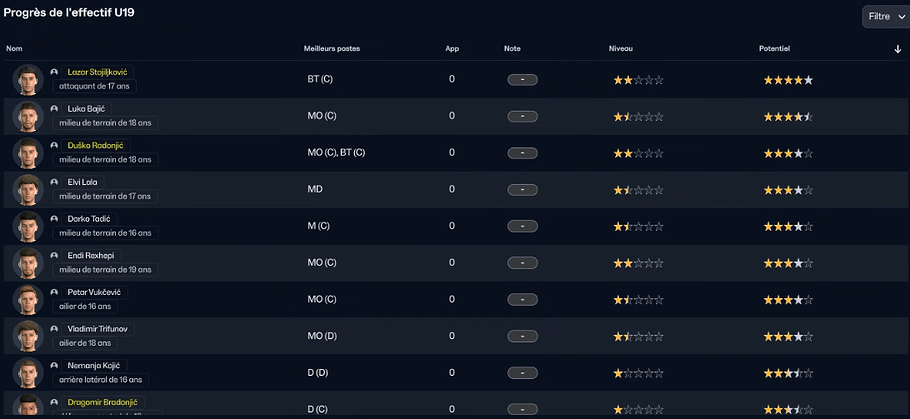Click the descending sort arrow icon
This screenshot has height=419, width=910.
tap(898, 49)
